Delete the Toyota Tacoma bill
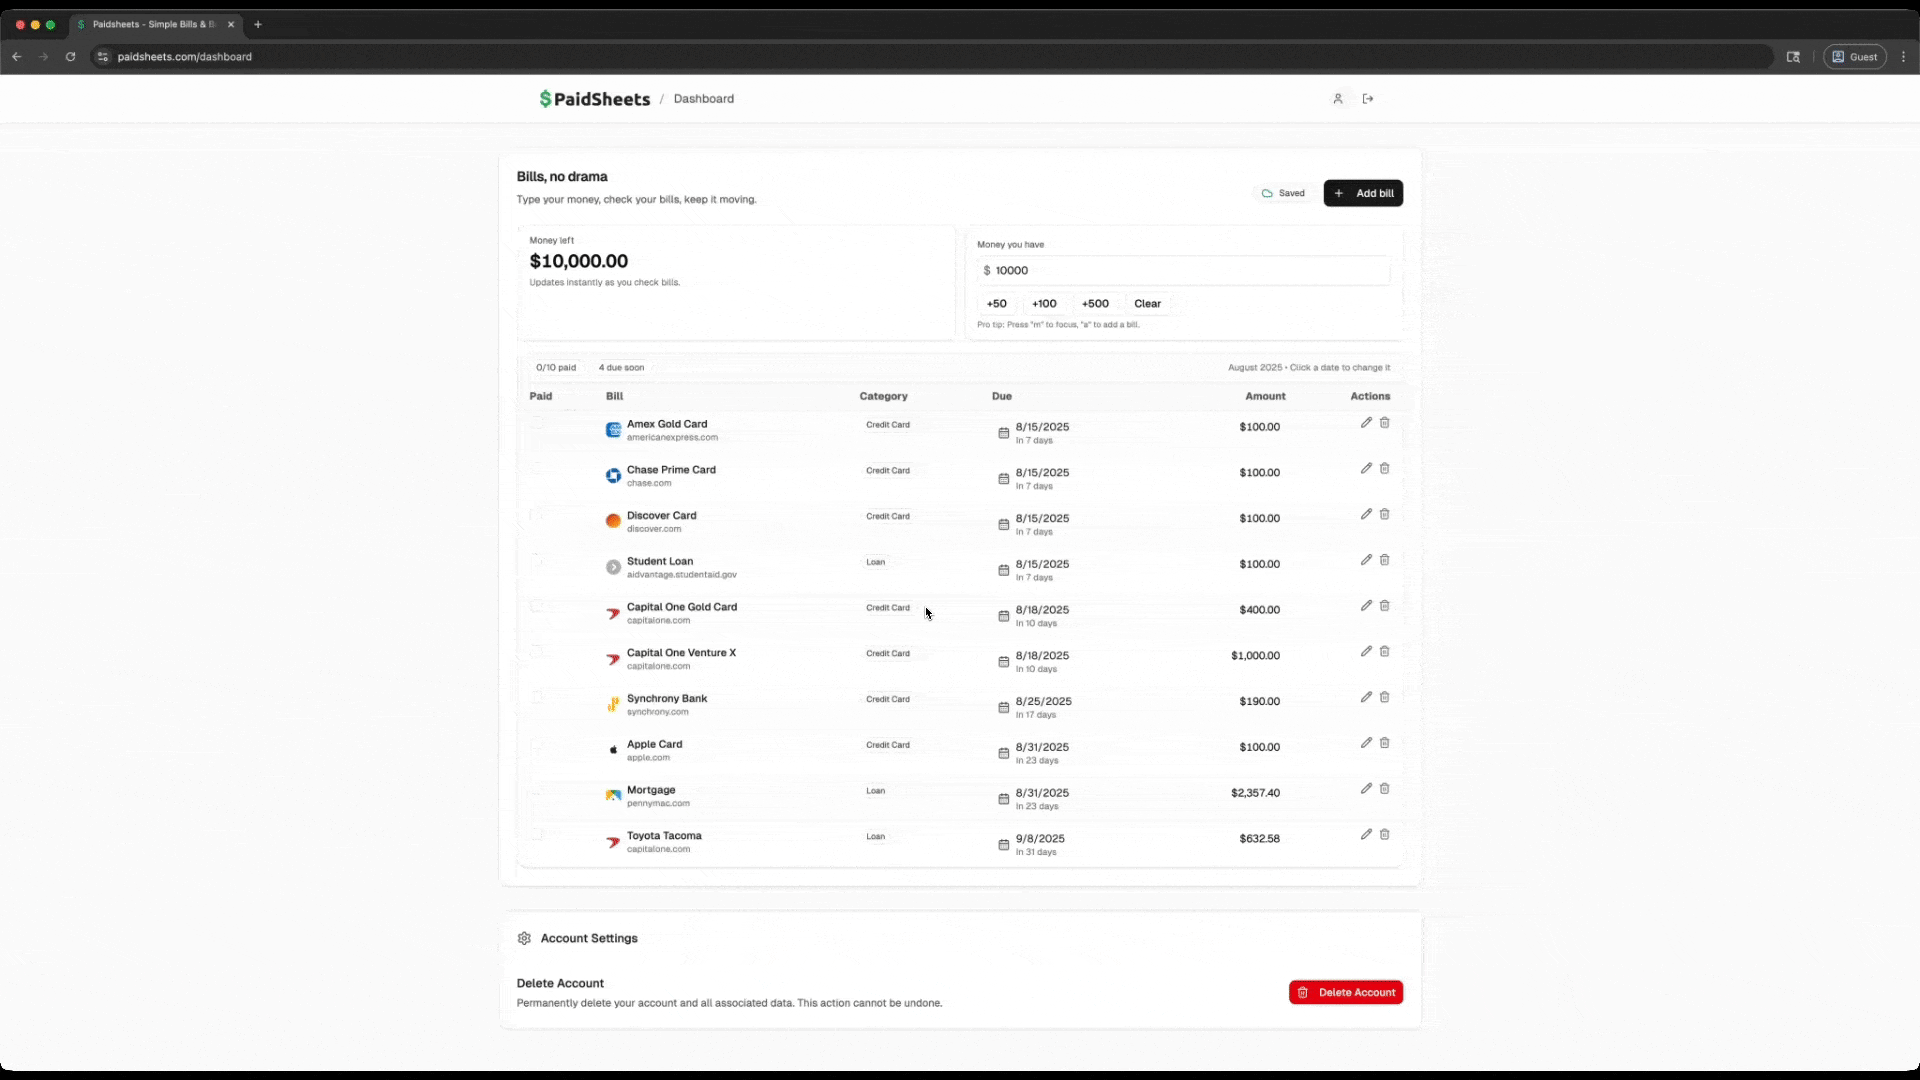 [1385, 835]
